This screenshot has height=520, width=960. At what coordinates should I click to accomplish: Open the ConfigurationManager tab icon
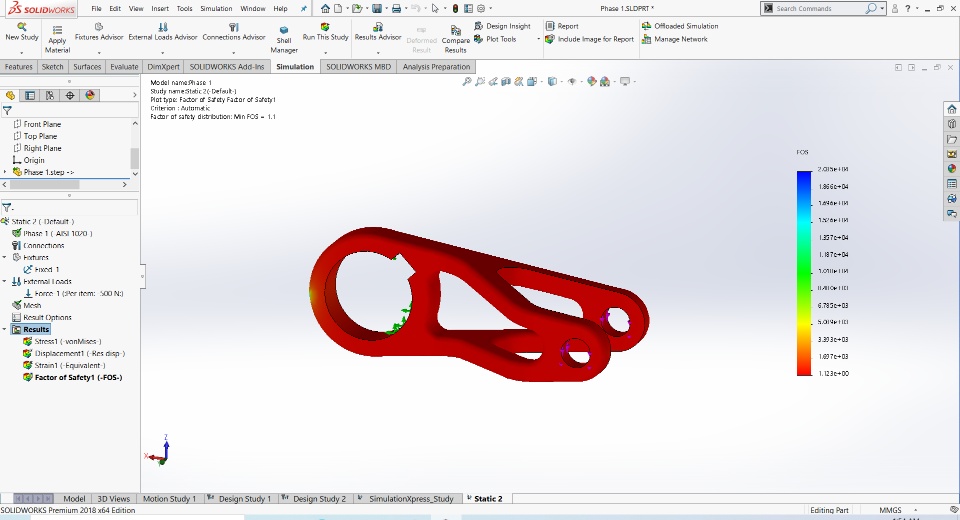[x=50, y=95]
